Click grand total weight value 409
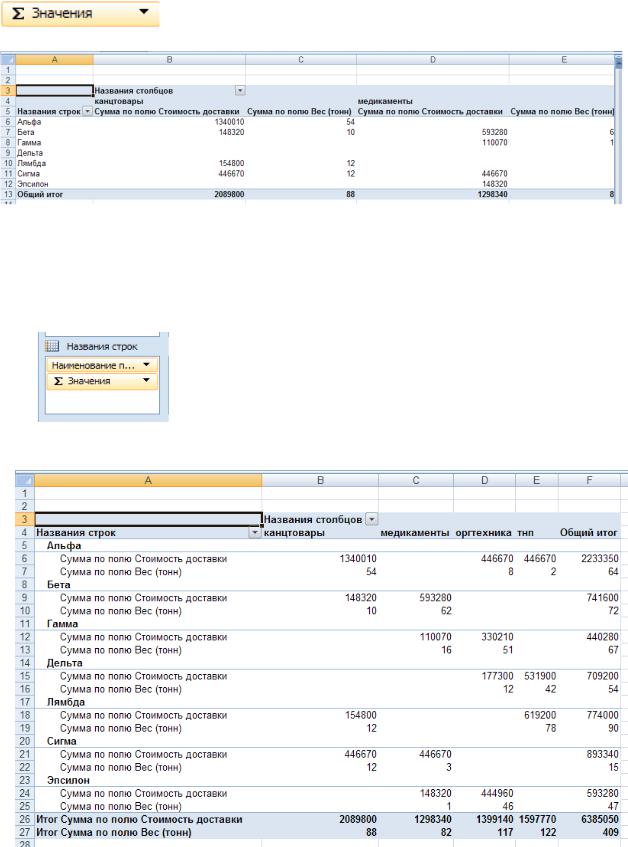 coord(611,832)
